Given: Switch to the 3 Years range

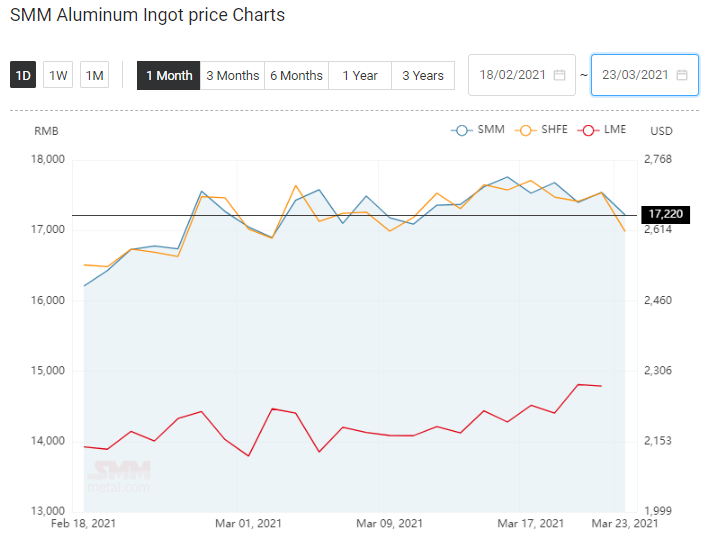Looking at the screenshot, I should pos(423,75).
